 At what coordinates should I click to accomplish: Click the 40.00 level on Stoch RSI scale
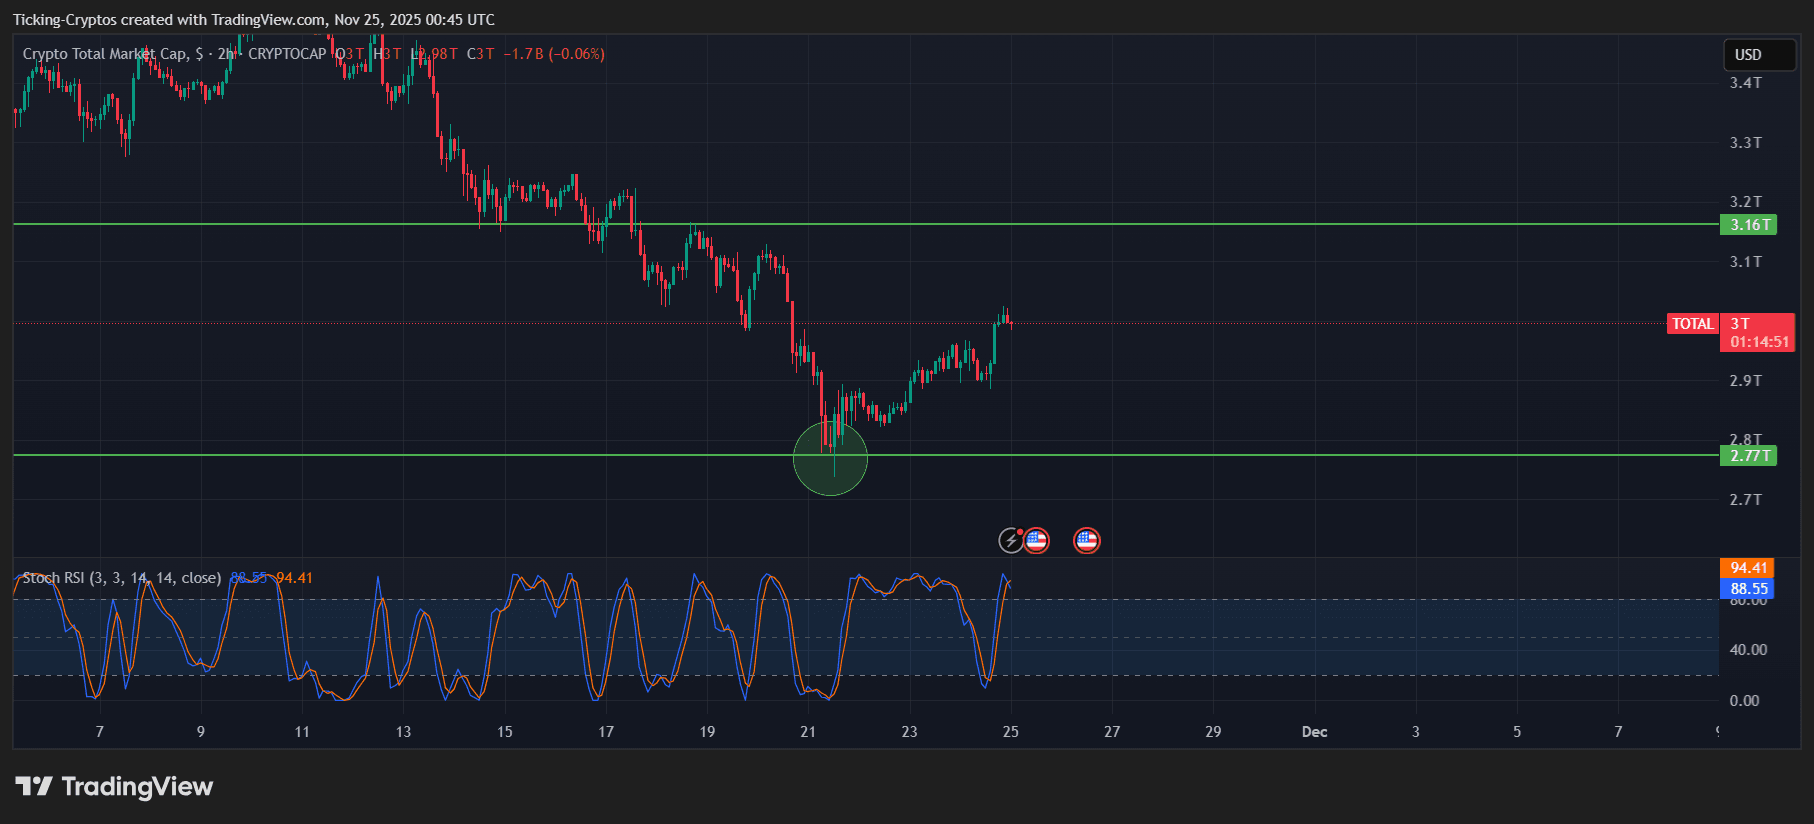[x=1748, y=650]
